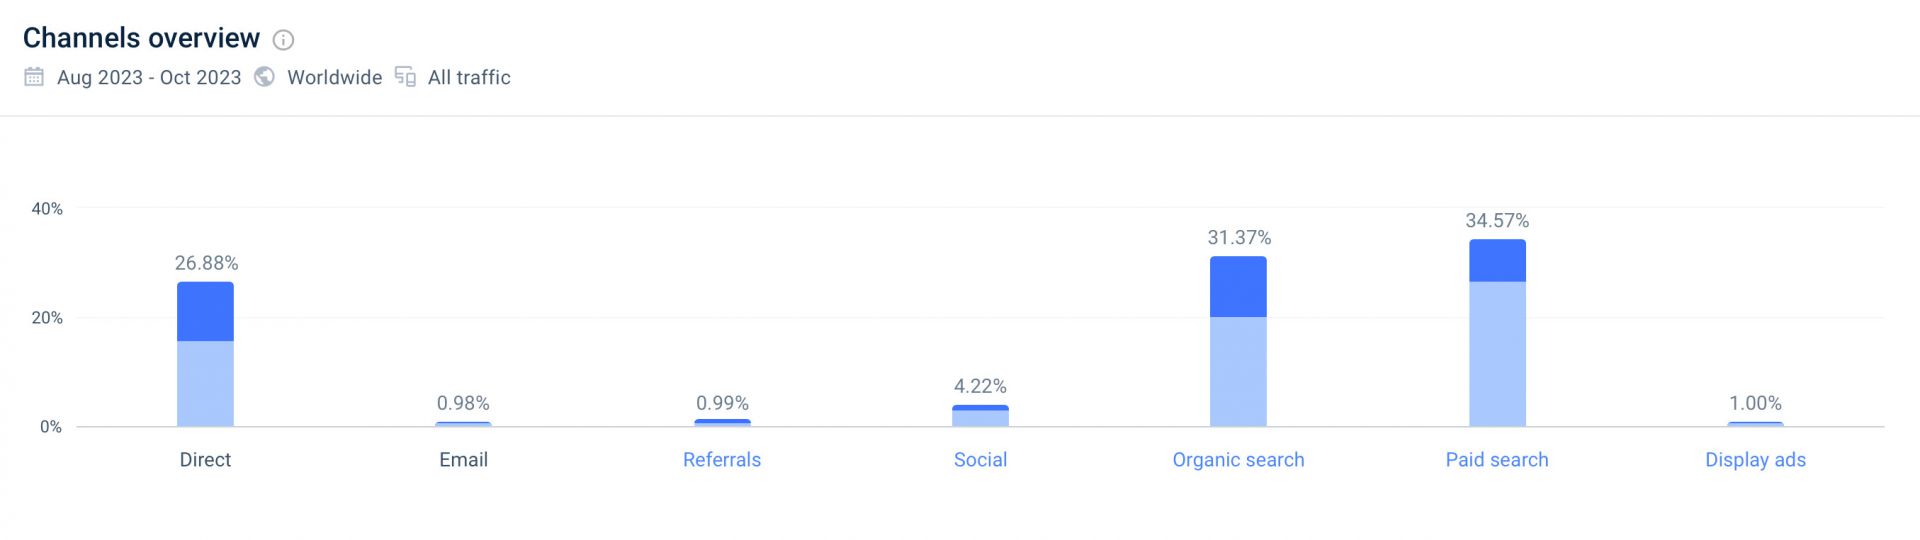Click the calendar icon before date range

pyautogui.click(x=34, y=77)
